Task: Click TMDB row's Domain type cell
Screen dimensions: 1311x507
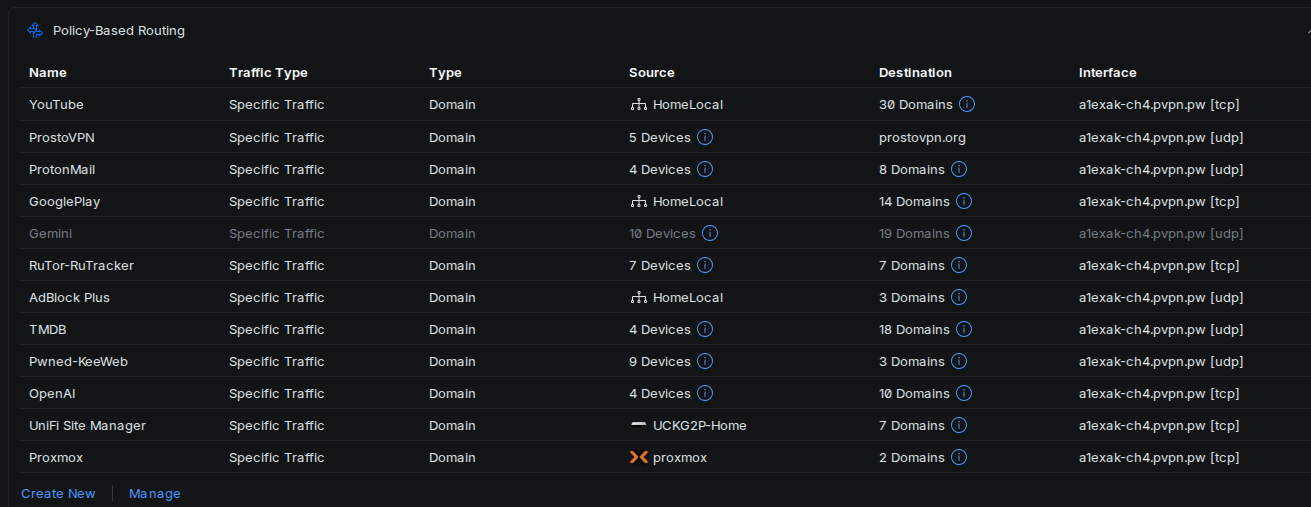Action: [452, 329]
